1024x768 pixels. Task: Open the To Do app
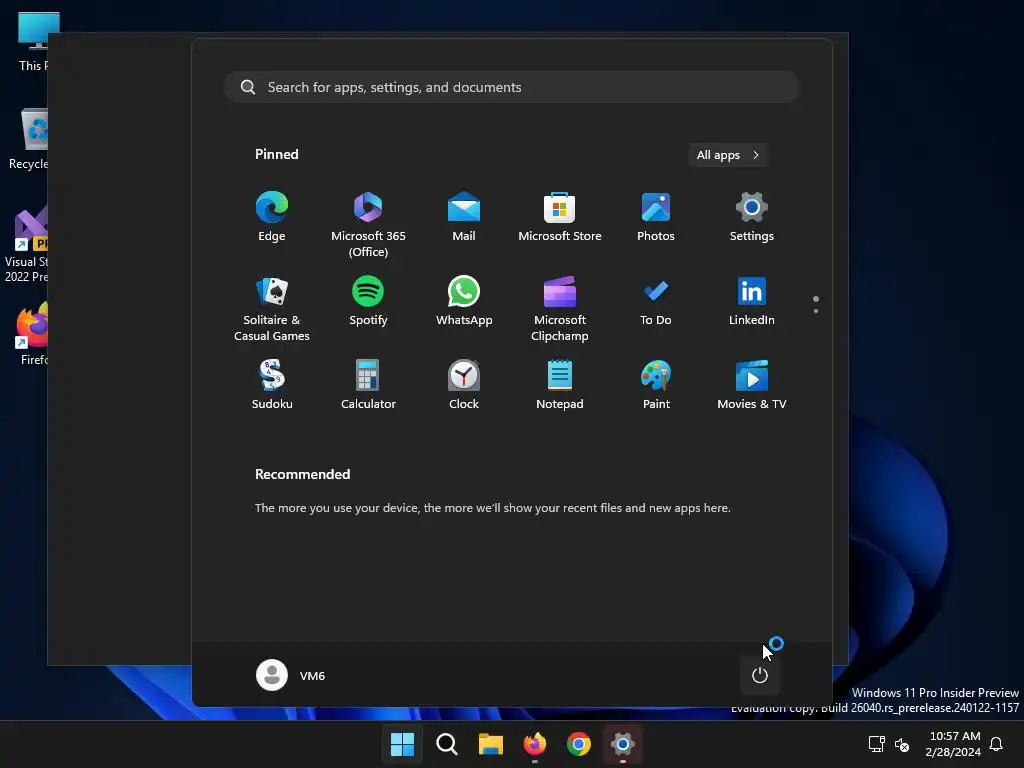tap(656, 302)
